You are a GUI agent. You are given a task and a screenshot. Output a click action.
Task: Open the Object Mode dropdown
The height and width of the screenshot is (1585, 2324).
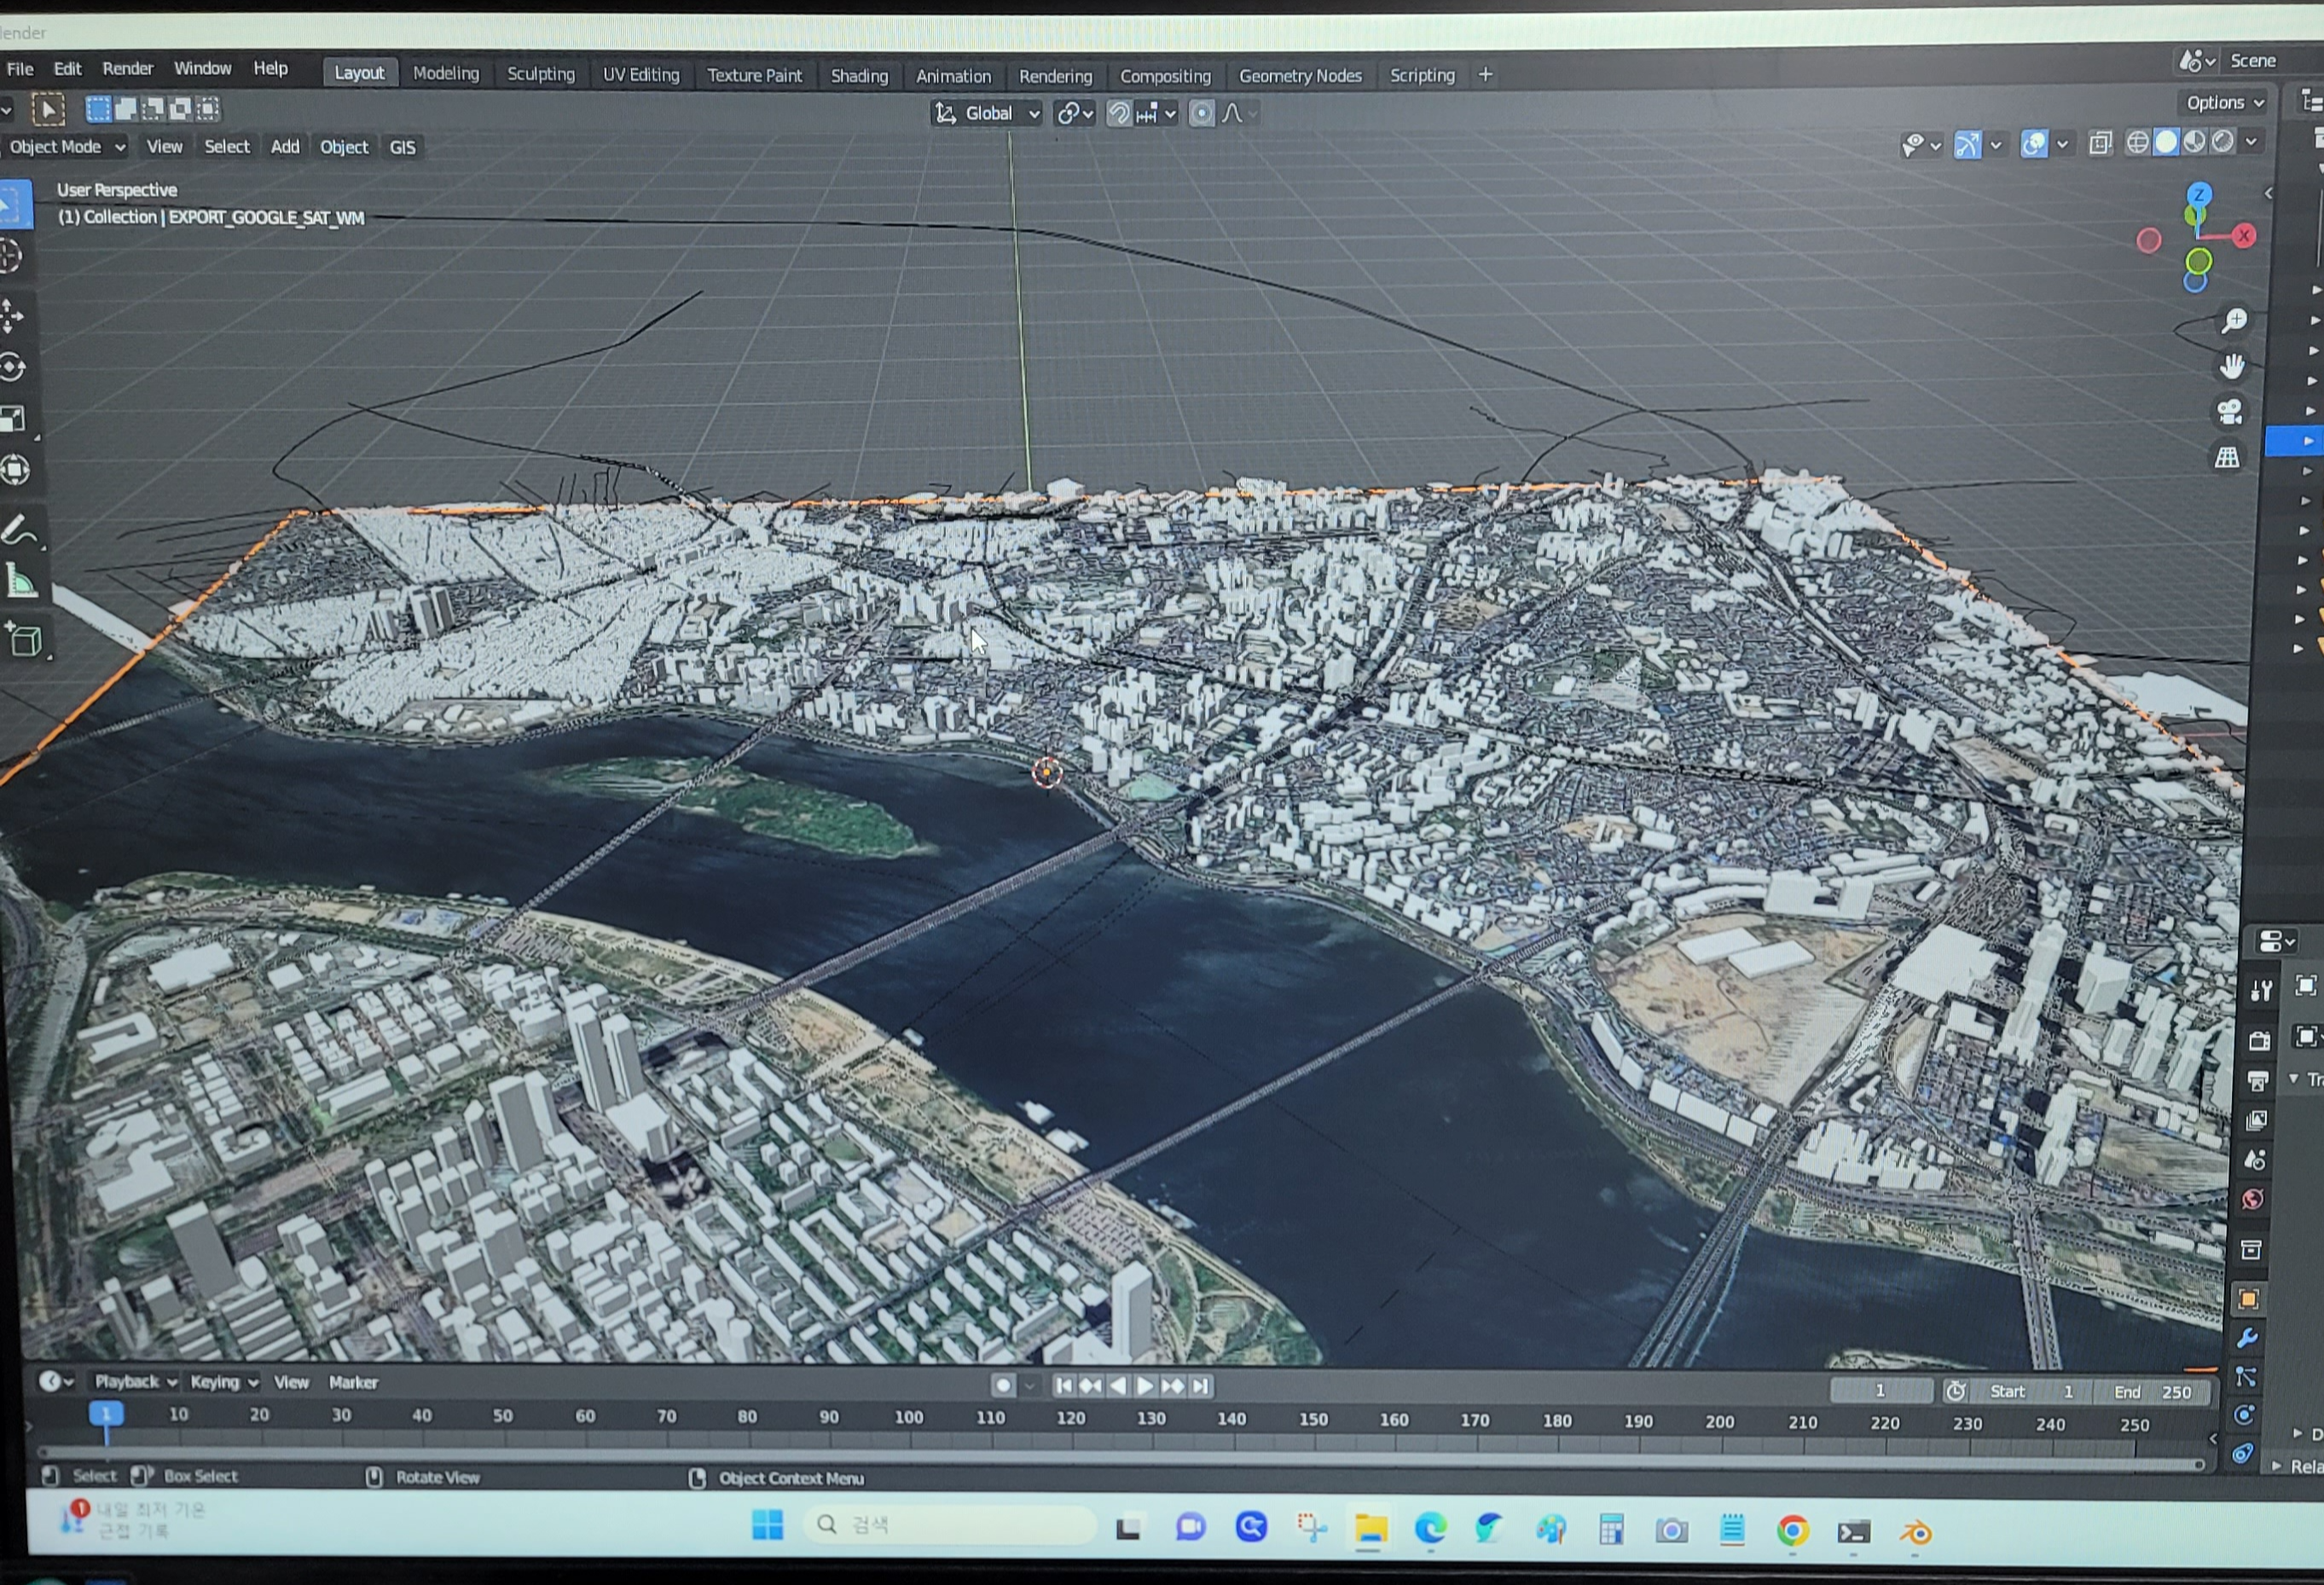point(66,147)
